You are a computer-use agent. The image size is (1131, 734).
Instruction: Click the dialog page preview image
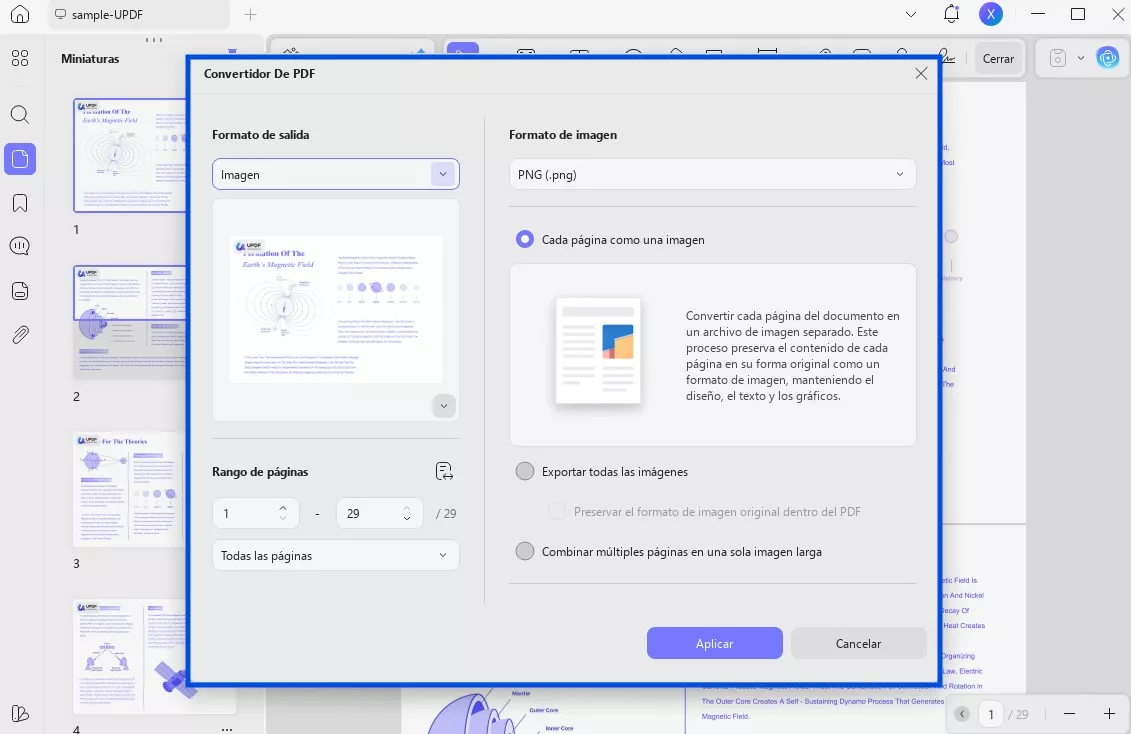click(x=335, y=309)
